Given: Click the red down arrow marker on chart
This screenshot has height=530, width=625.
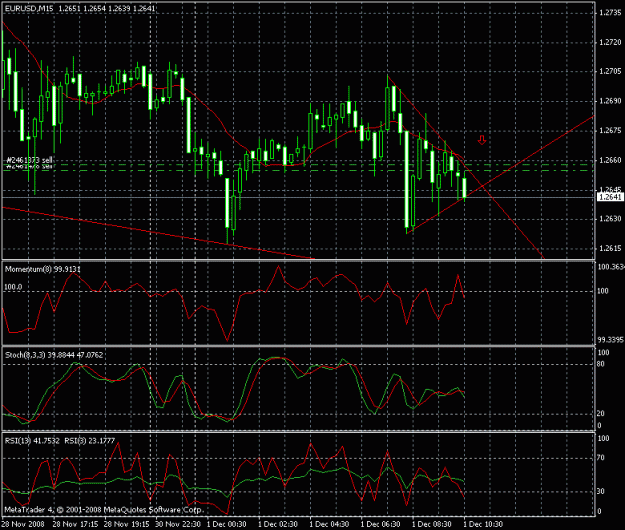Looking at the screenshot, I should [482, 140].
